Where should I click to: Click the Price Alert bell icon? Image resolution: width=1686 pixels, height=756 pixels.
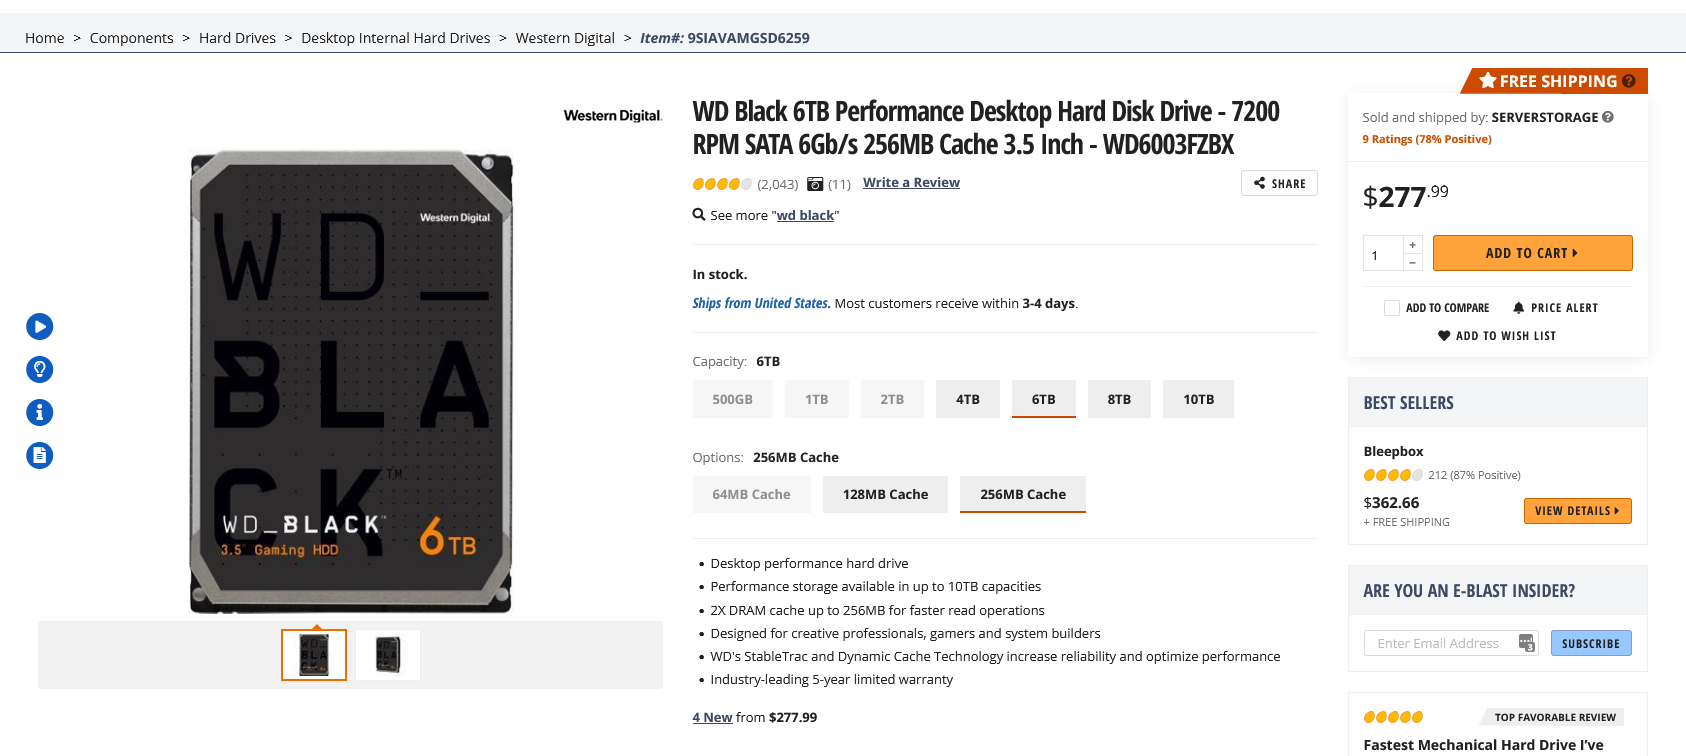click(1518, 308)
